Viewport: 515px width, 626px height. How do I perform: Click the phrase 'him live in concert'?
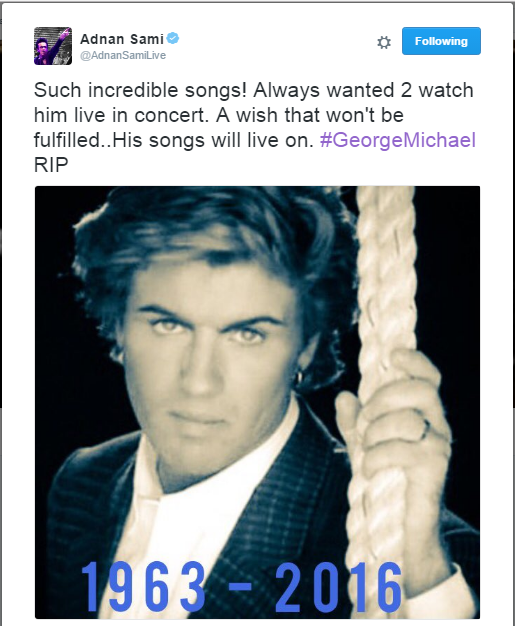click(121, 115)
